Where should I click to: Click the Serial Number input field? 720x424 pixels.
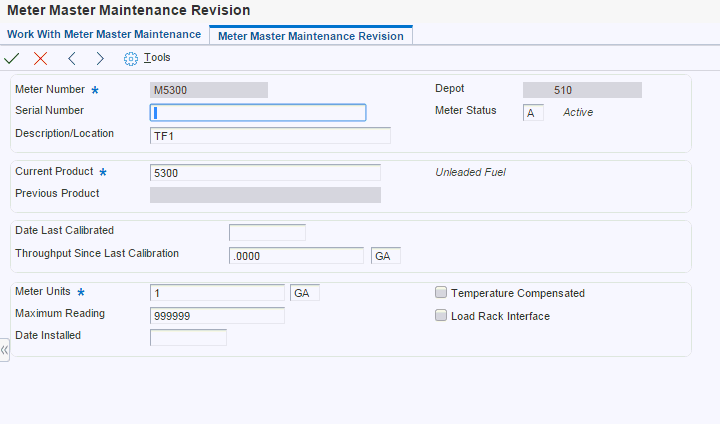[x=258, y=112]
